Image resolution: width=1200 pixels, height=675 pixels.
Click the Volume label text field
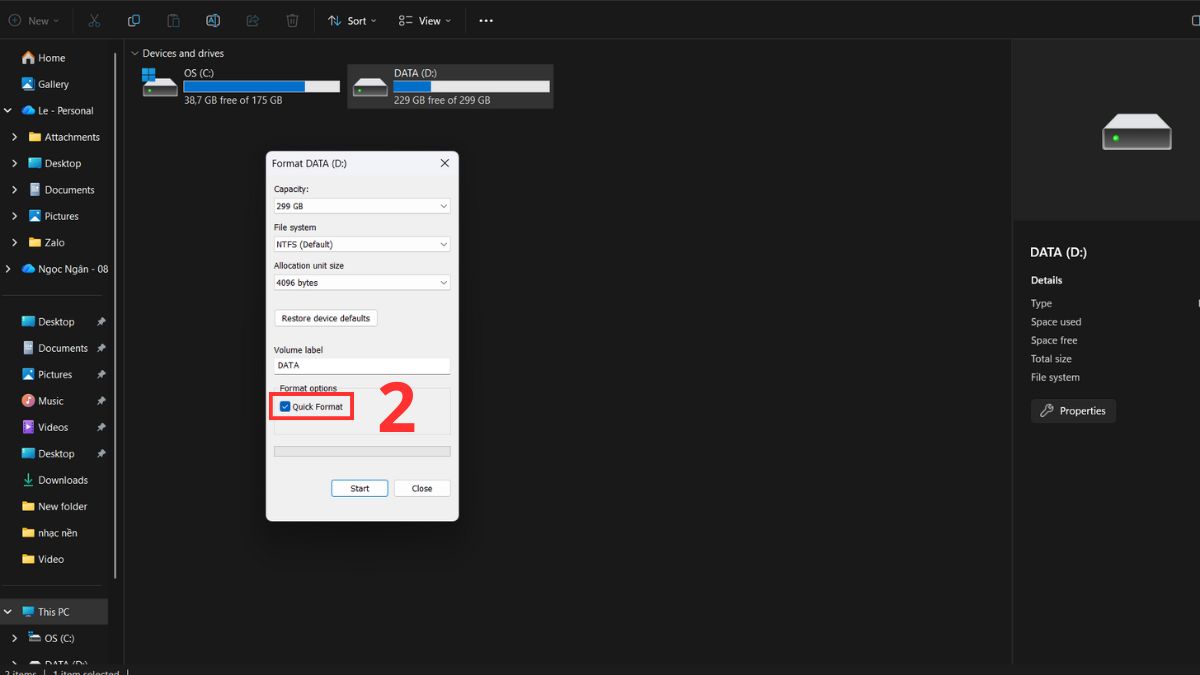[x=361, y=365]
